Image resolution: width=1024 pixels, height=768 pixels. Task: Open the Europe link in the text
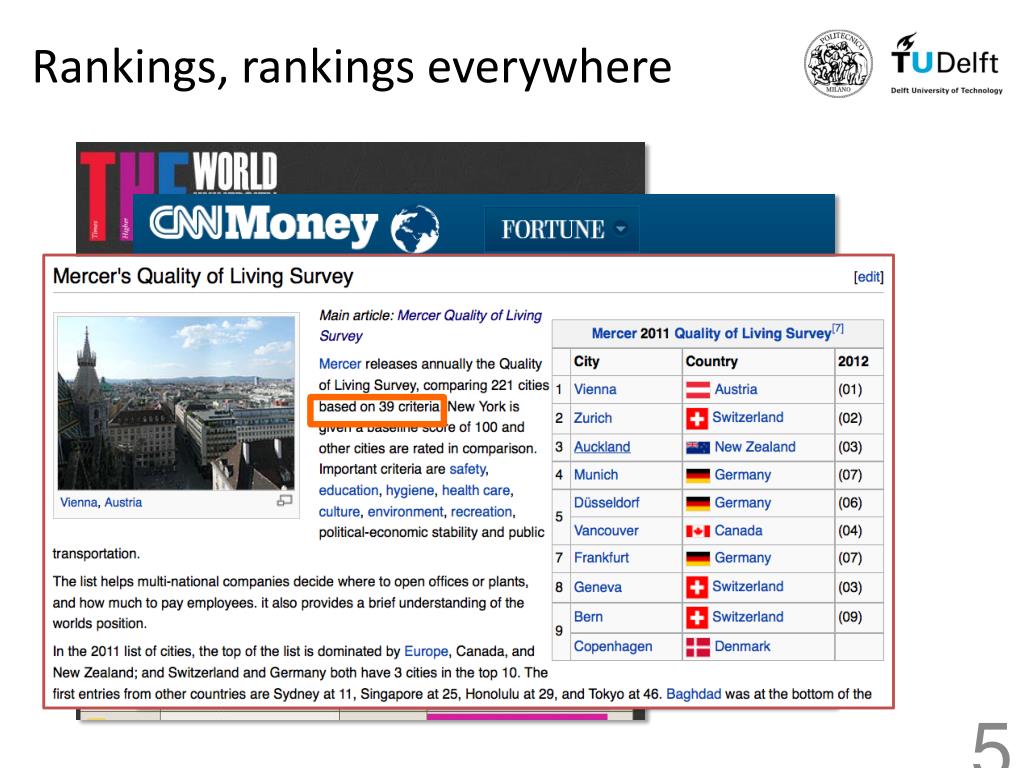pos(426,651)
